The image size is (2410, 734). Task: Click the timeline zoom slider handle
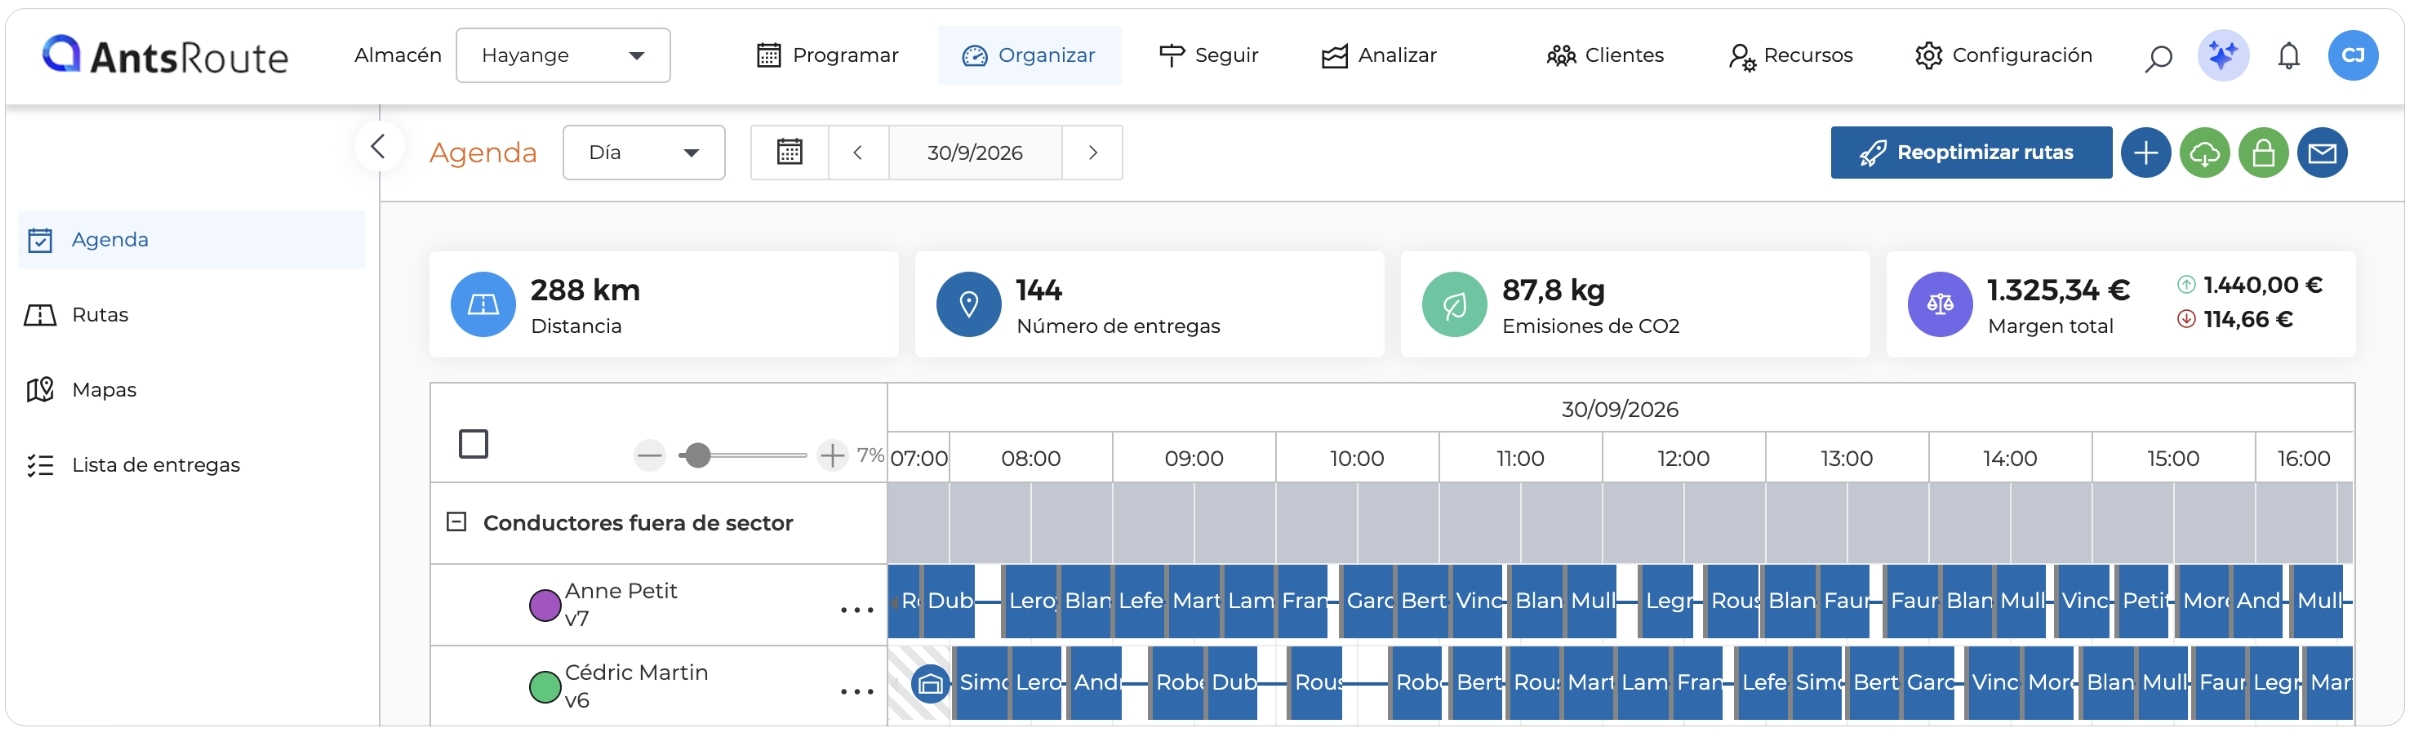coord(698,456)
